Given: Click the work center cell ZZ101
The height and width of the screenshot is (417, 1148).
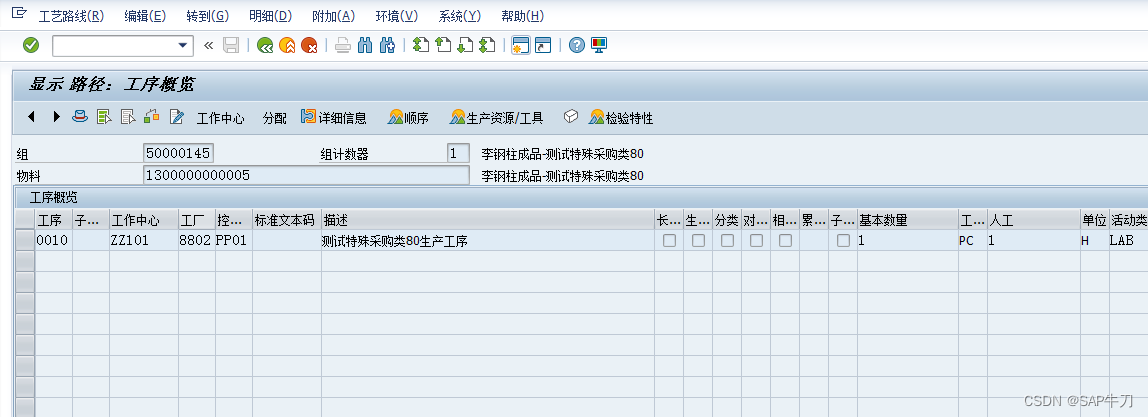Looking at the screenshot, I should (144, 240).
